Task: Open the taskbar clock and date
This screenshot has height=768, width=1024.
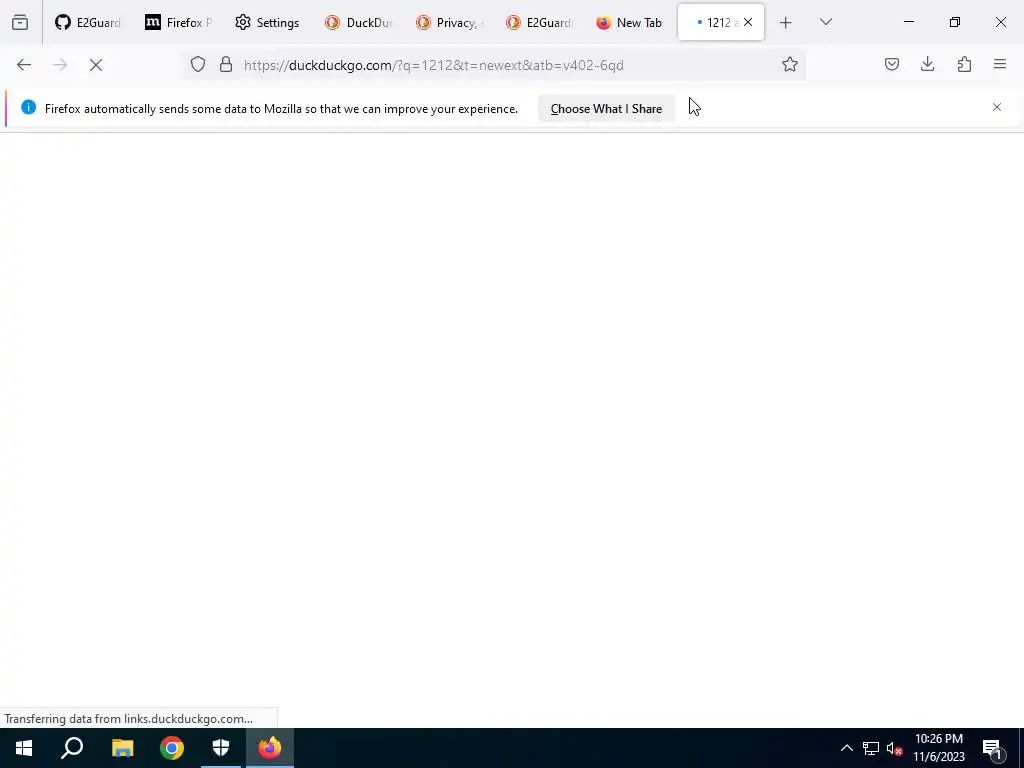Action: point(938,748)
